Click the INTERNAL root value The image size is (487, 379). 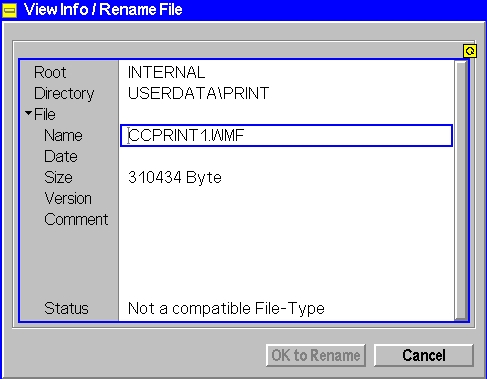point(166,72)
